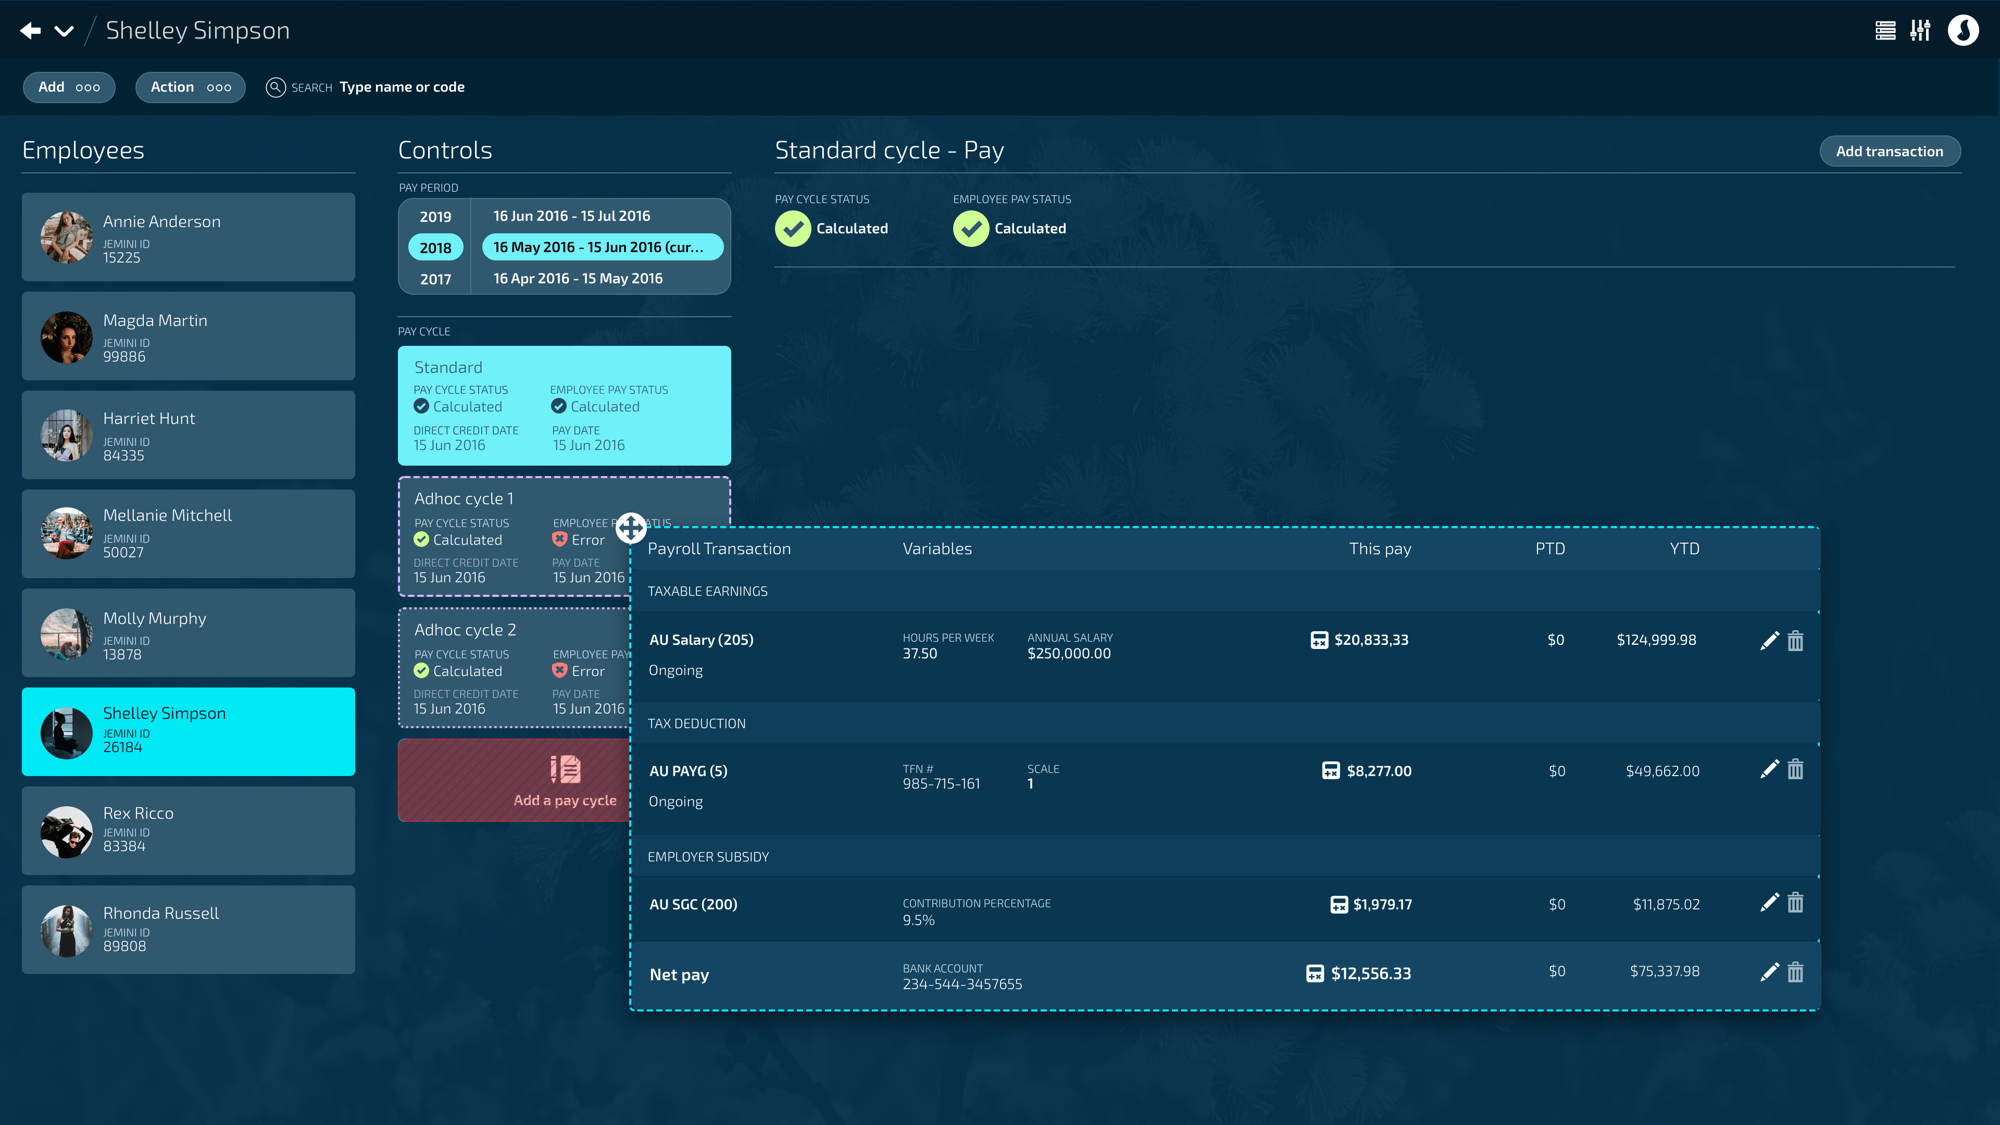The height and width of the screenshot is (1125, 2000).
Task: Click calculator icon beside $1,979.17
Action: click(1338, 905)
